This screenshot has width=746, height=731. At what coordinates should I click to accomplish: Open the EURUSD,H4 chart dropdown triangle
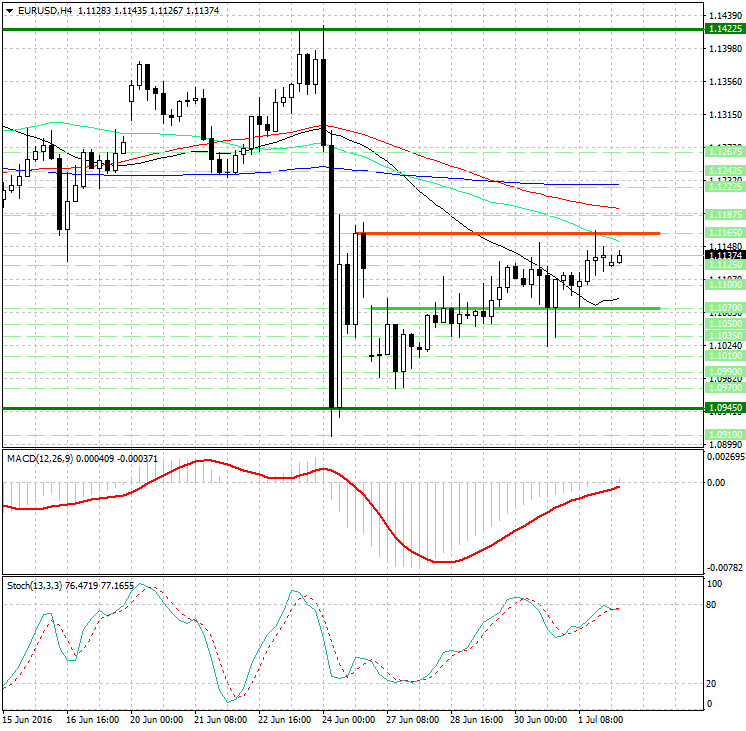click(10, 10)
